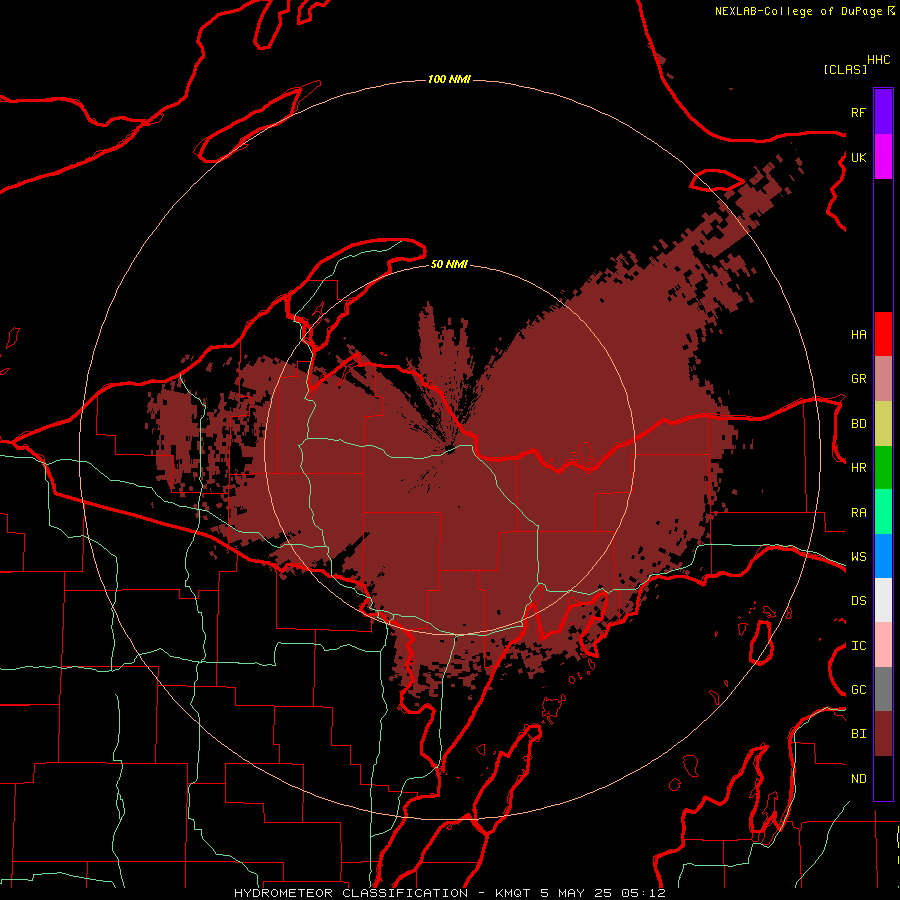Click the IC legend label

(x=859, y=646)
